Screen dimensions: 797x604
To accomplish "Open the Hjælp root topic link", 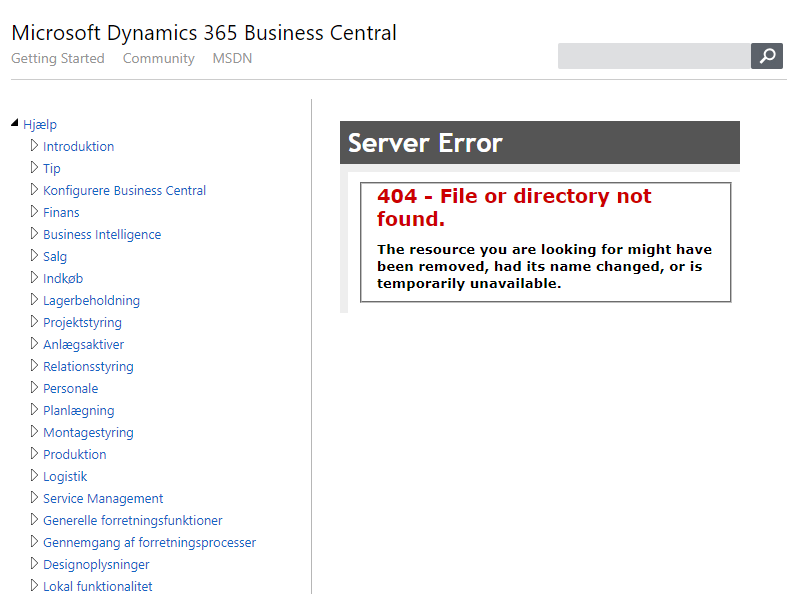I will [x=40, y=125].
